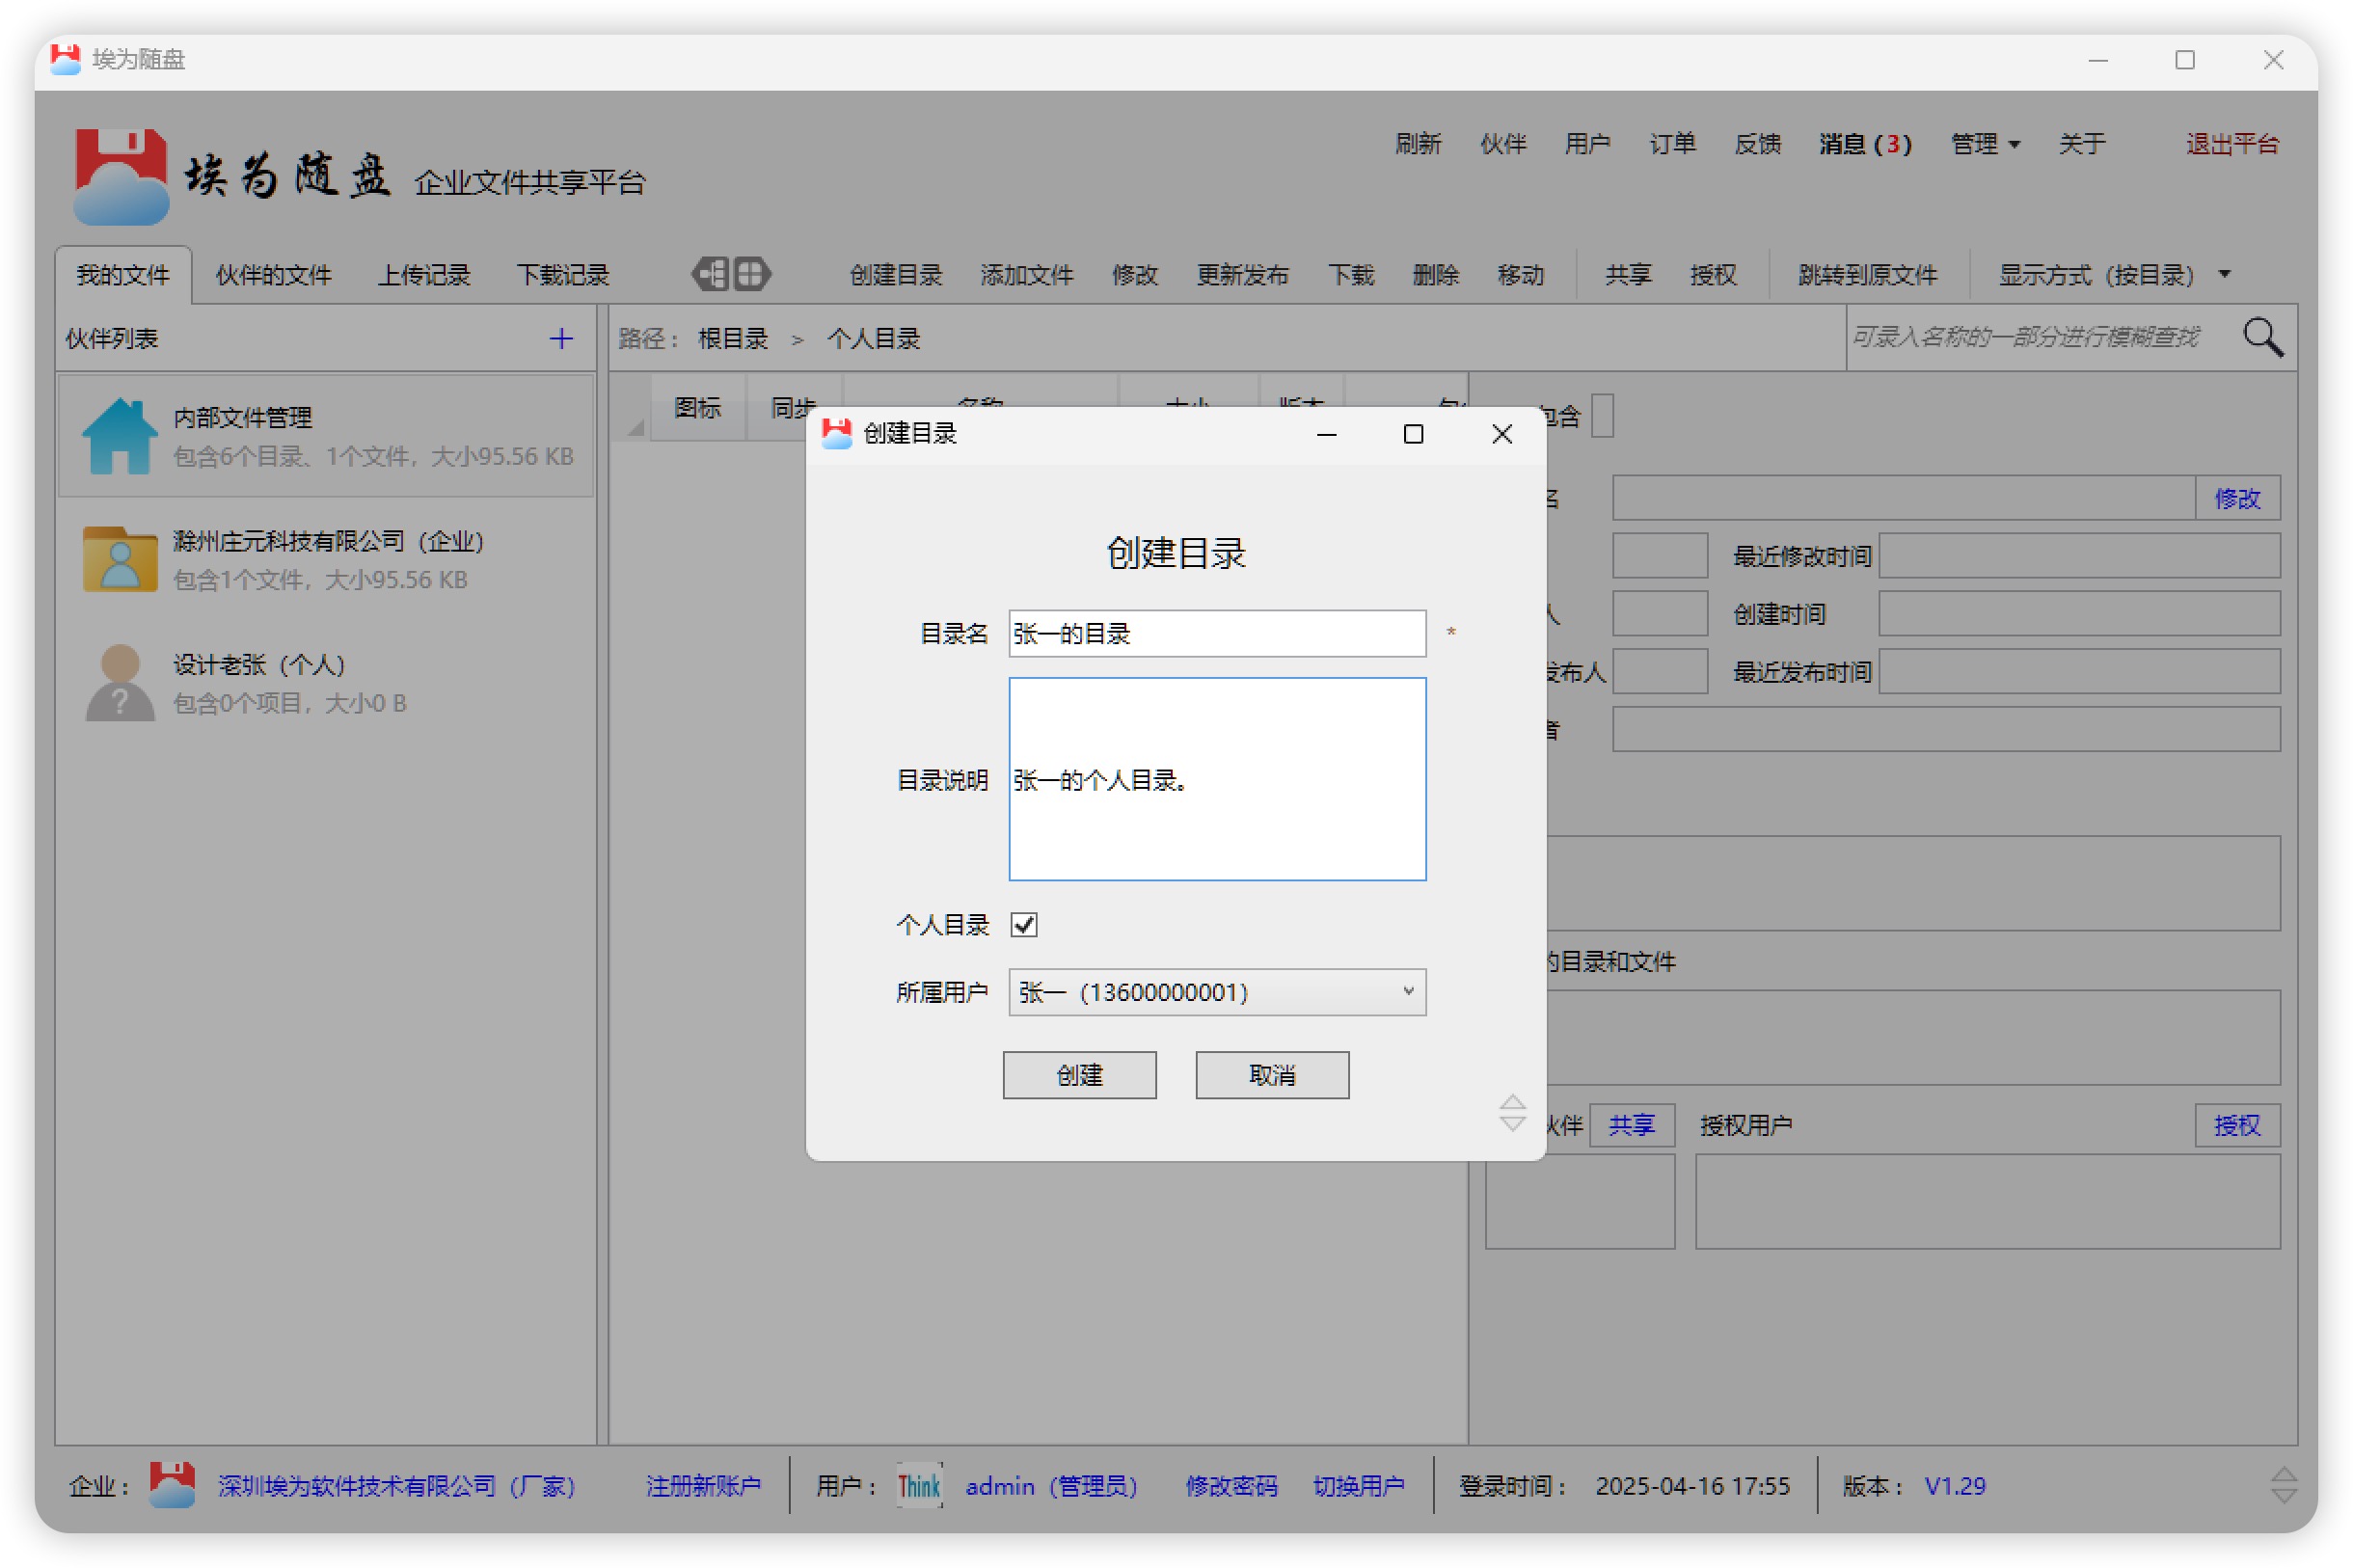Click admin（管理员）link
The image size is (2353, 1568).
[x=1051, y=1486]
